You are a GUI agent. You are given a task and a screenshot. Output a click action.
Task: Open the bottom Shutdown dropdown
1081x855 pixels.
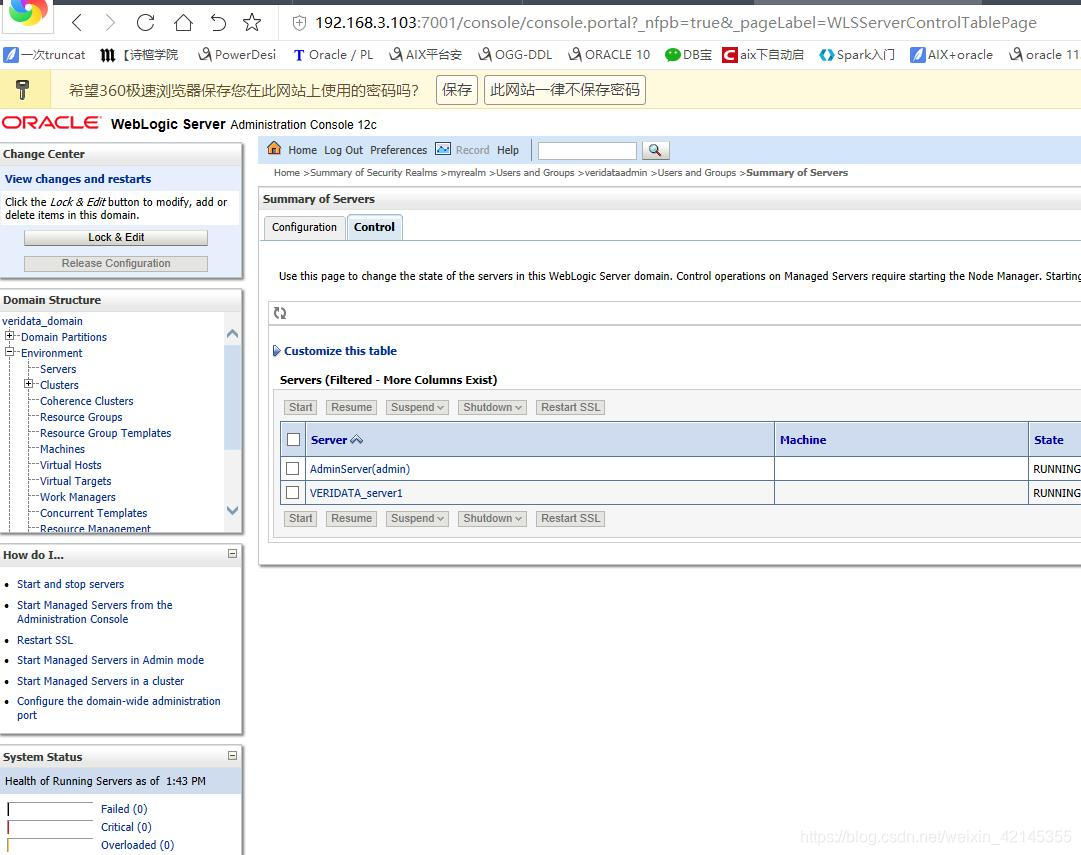pos(492,519)
